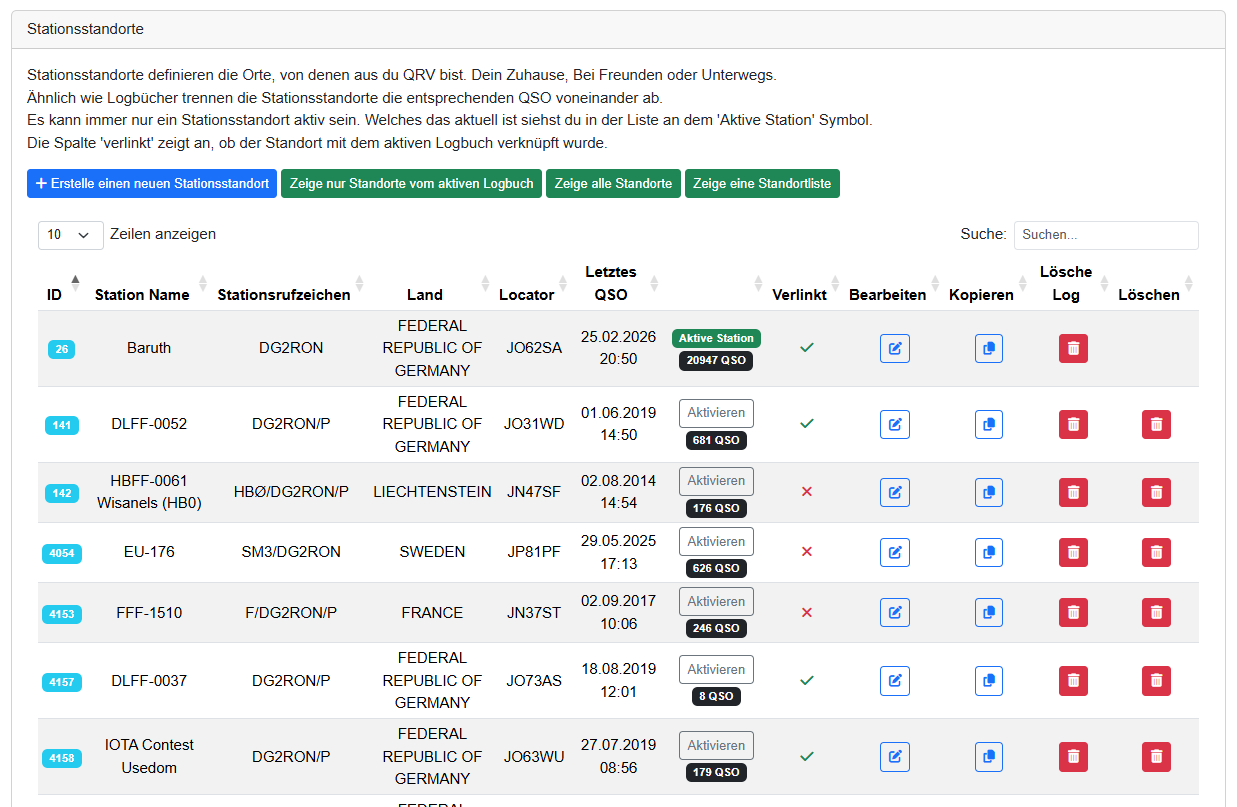Show only locations from active logbook
Viewport: 1237px width, 807px height.
(x=411, y=184)
